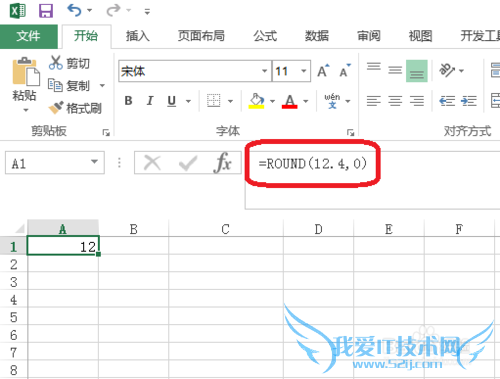Image resolution: width=500 pixels, height=379 pixels.
Task: Open the font size 11 dropdown
Action: [x=304, y=71]
